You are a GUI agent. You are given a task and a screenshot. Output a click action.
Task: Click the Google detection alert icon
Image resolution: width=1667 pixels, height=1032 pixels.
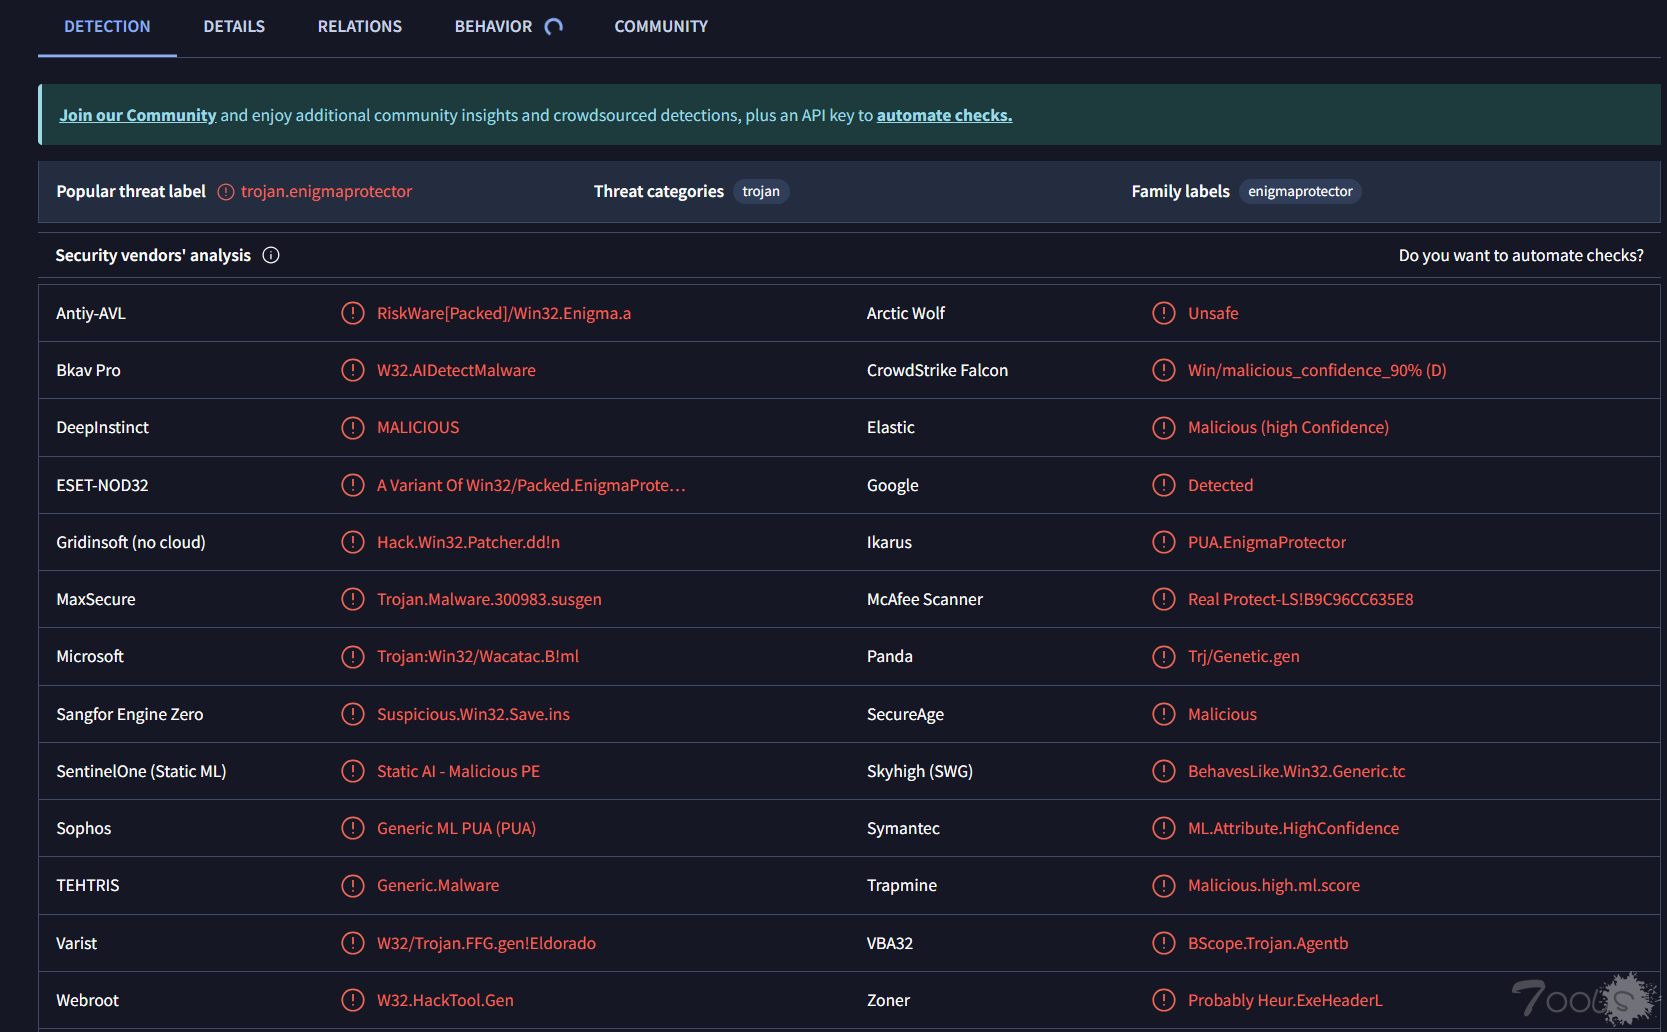(x=1164, y=485)
